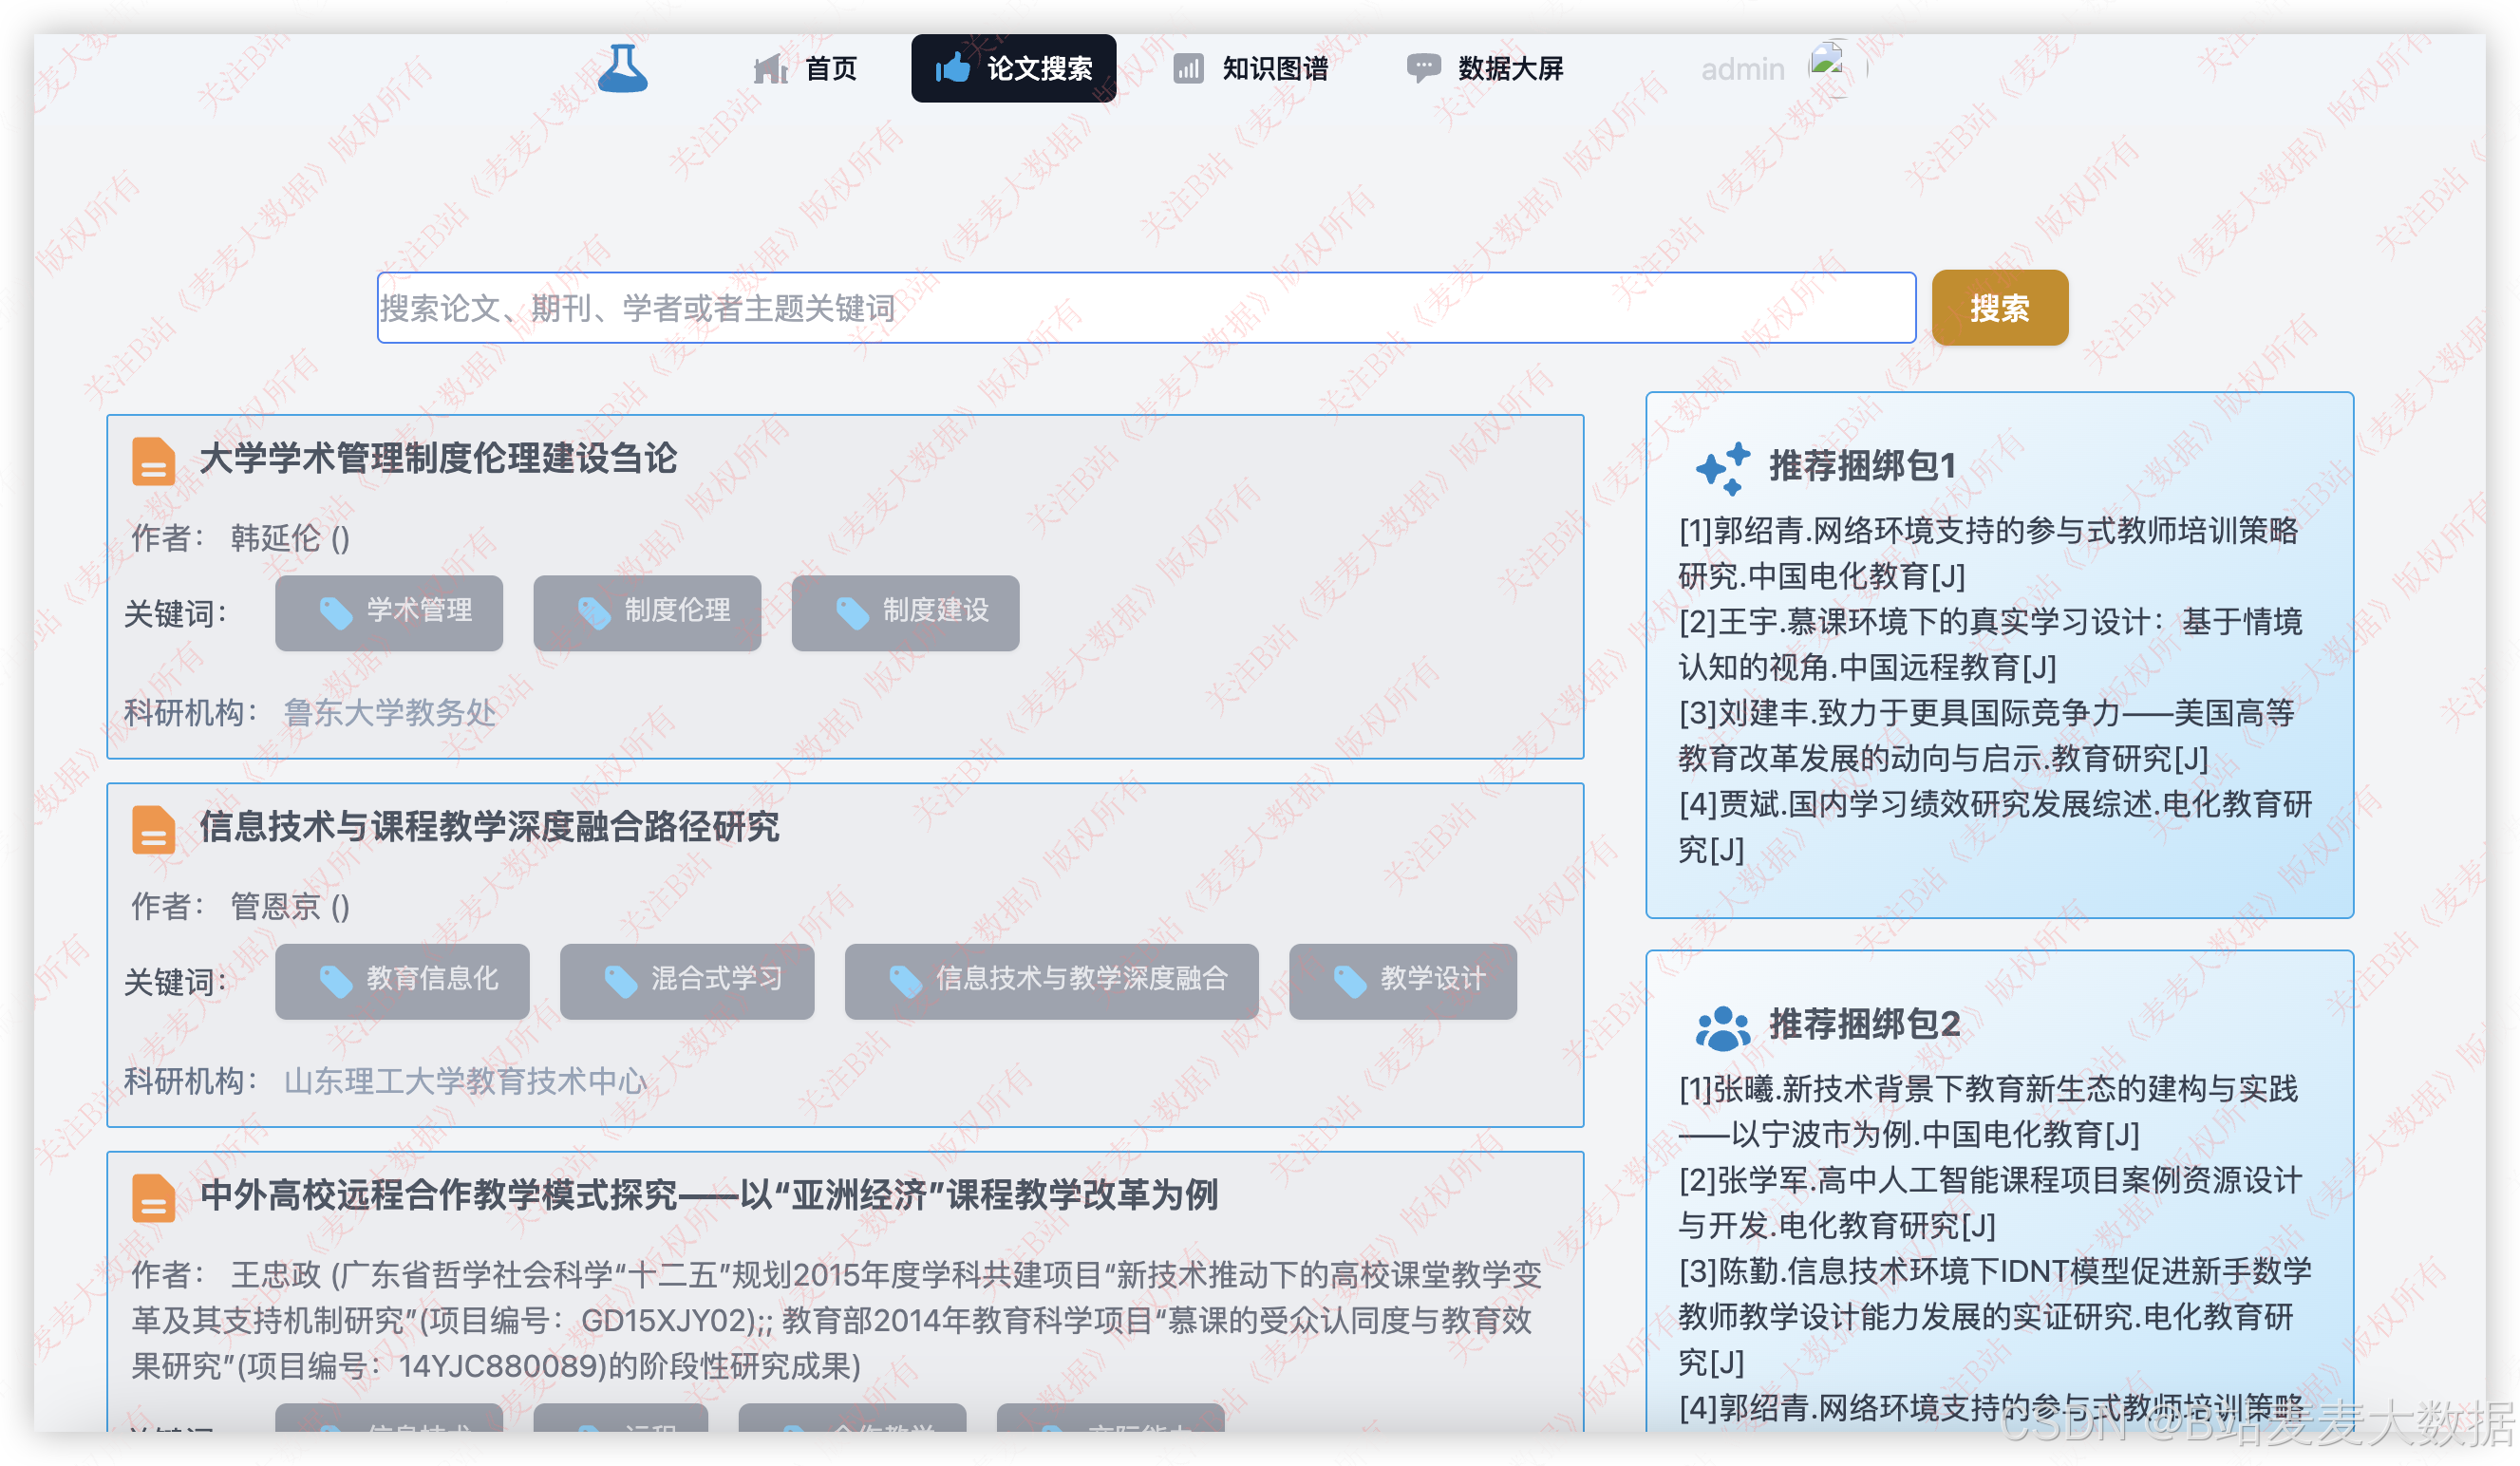Click the blue flask logo icon

point(622,68)
